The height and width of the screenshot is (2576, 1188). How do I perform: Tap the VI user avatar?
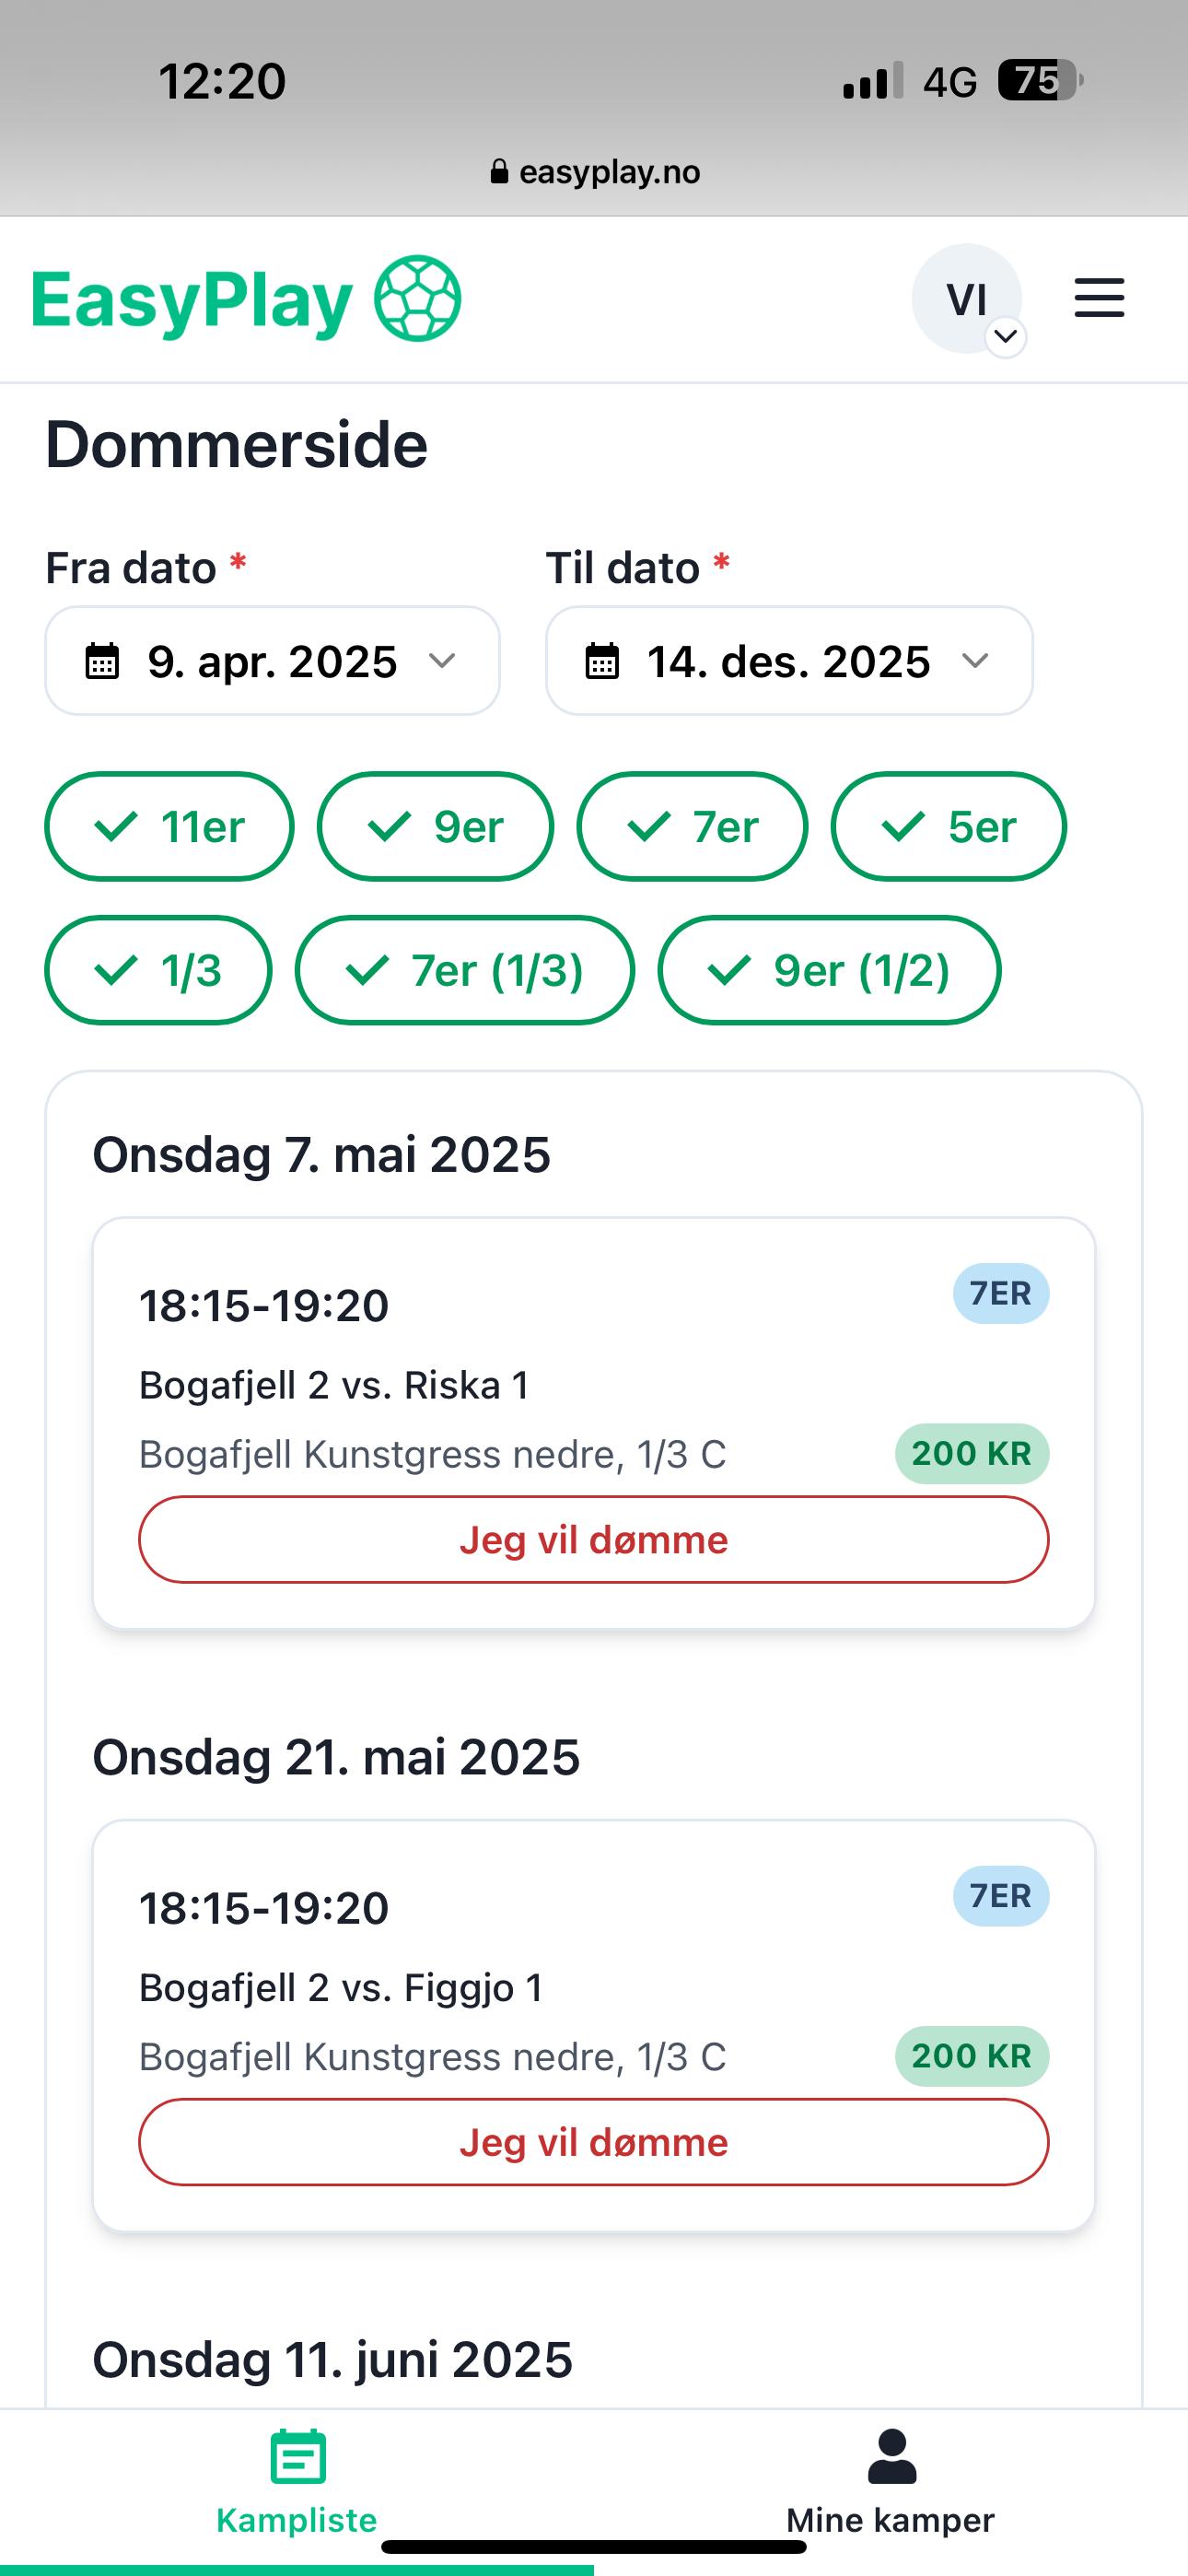(965, 299)
